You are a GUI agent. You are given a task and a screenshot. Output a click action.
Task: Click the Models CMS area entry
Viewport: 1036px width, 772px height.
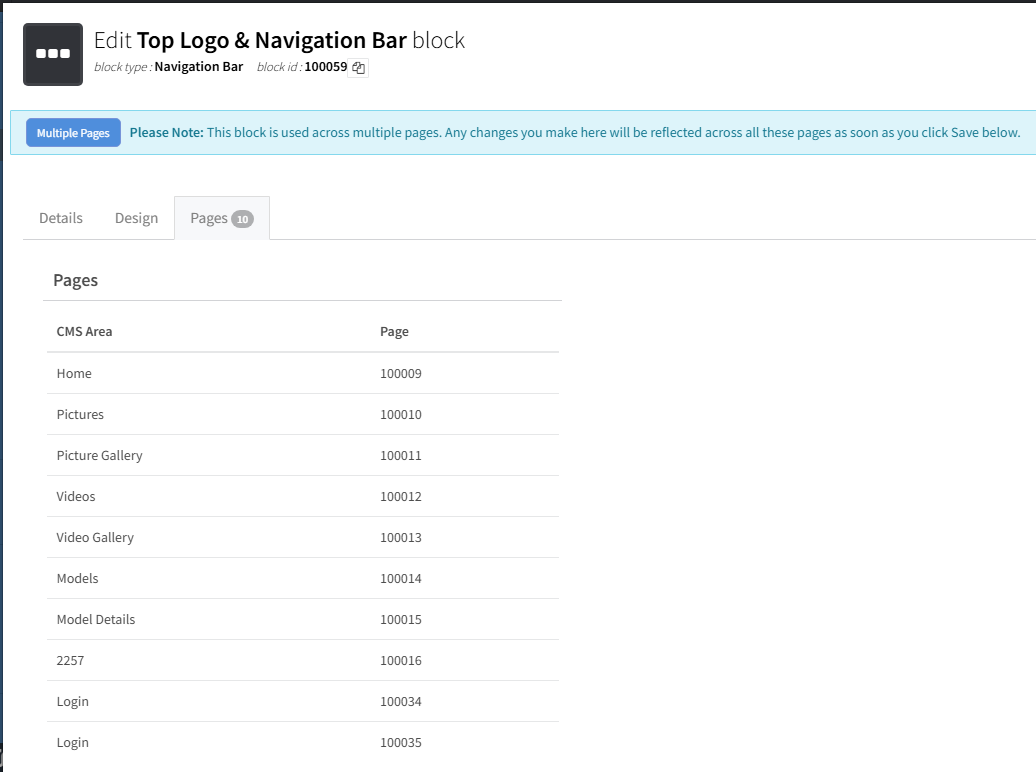pos(77,578)
